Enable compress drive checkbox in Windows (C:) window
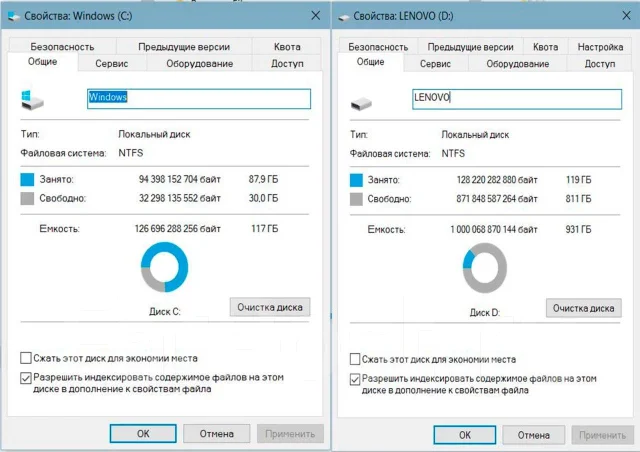Viewport: 640px width, 452px height. (x=26, y=358)
